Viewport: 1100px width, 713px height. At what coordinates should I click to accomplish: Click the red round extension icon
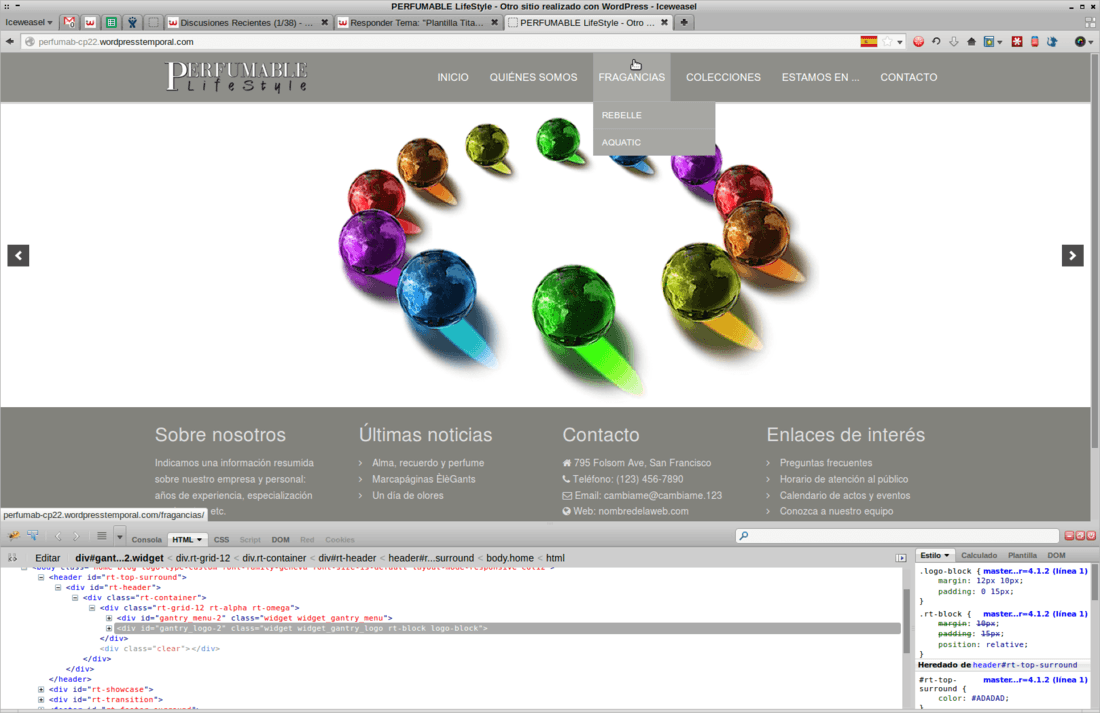point(918,41)
